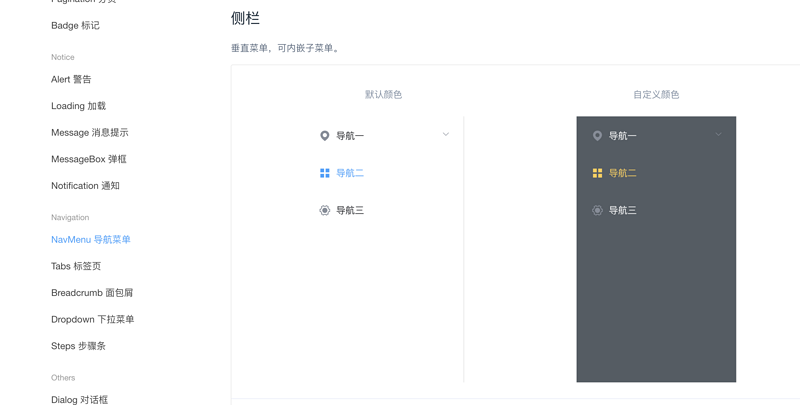Open NavMenu 导航菜单 sidebar link
Viewport: 800px width, 405px height.
(x=91, y=239)
